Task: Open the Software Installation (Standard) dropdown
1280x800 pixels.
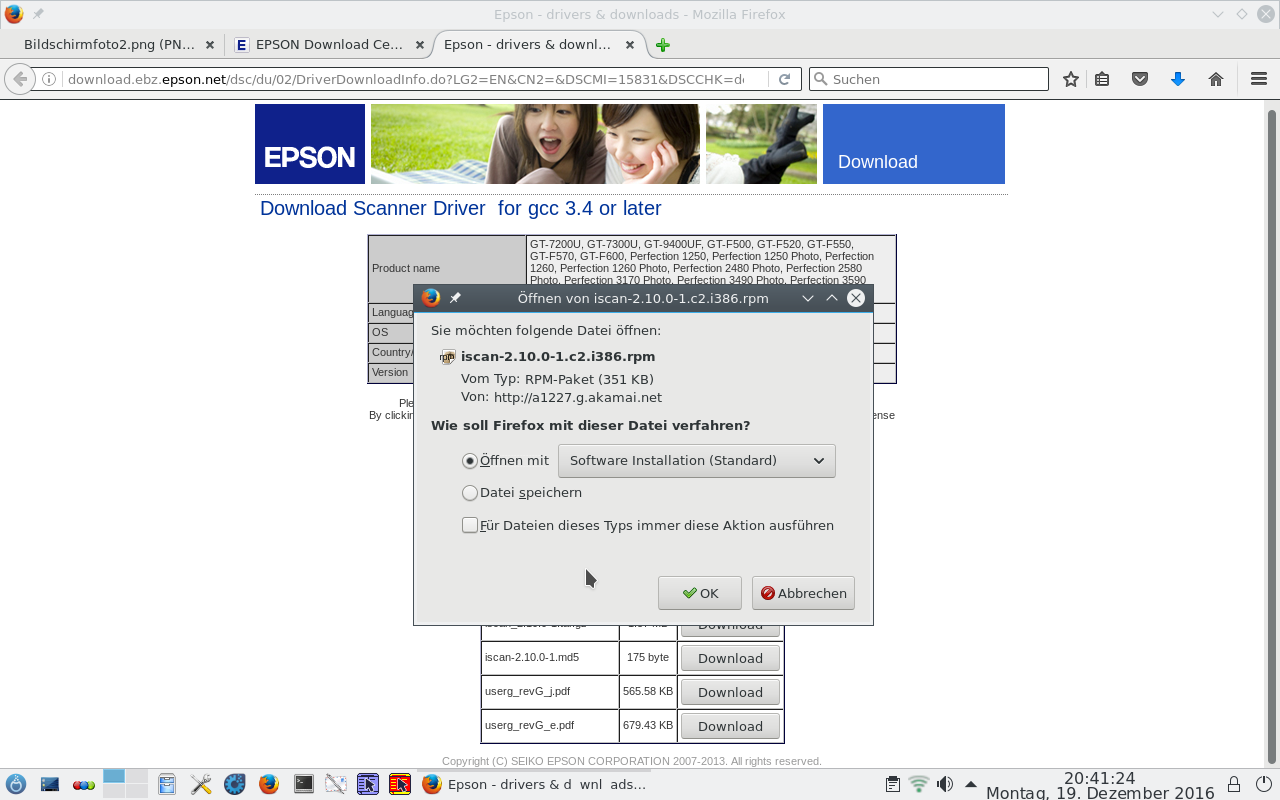Action: [x=697, y=461]
